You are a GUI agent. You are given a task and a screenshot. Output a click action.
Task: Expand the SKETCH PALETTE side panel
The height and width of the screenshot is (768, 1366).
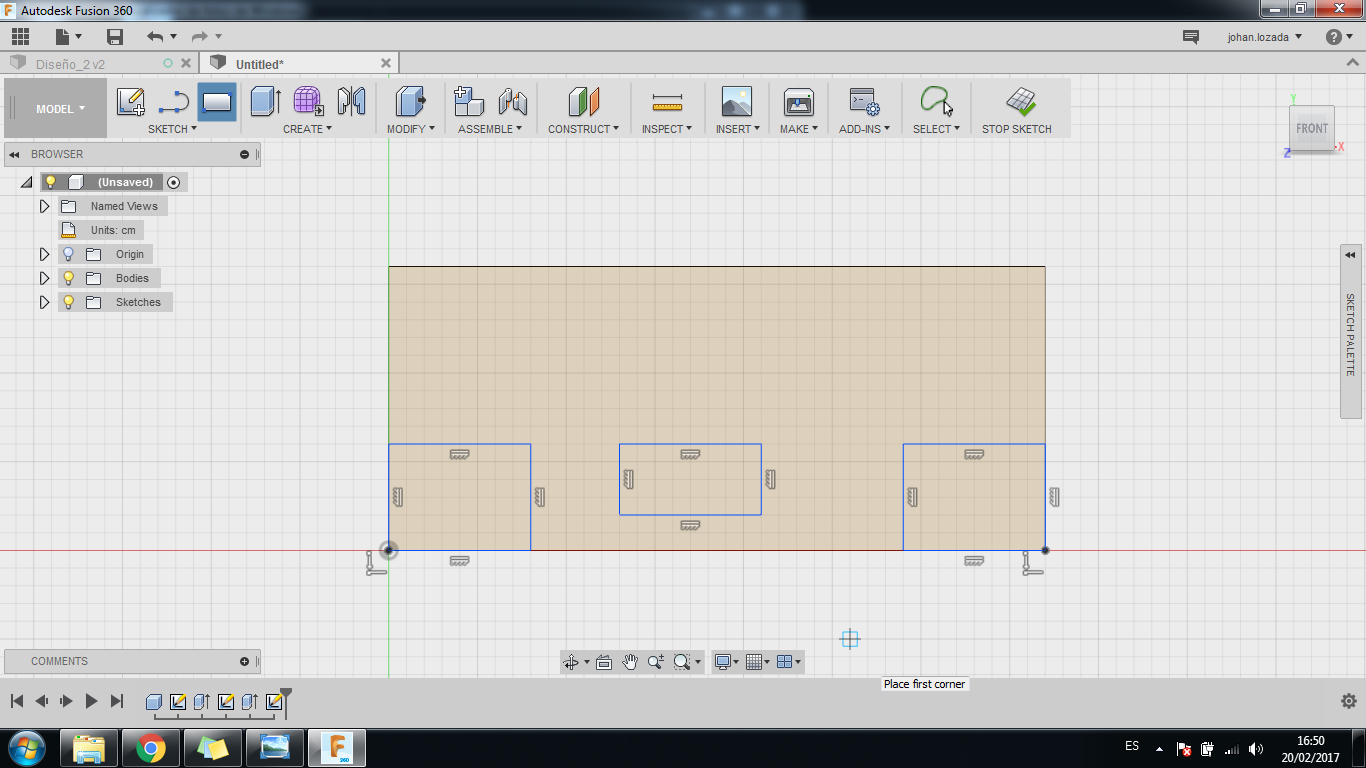pos(1351,331)
